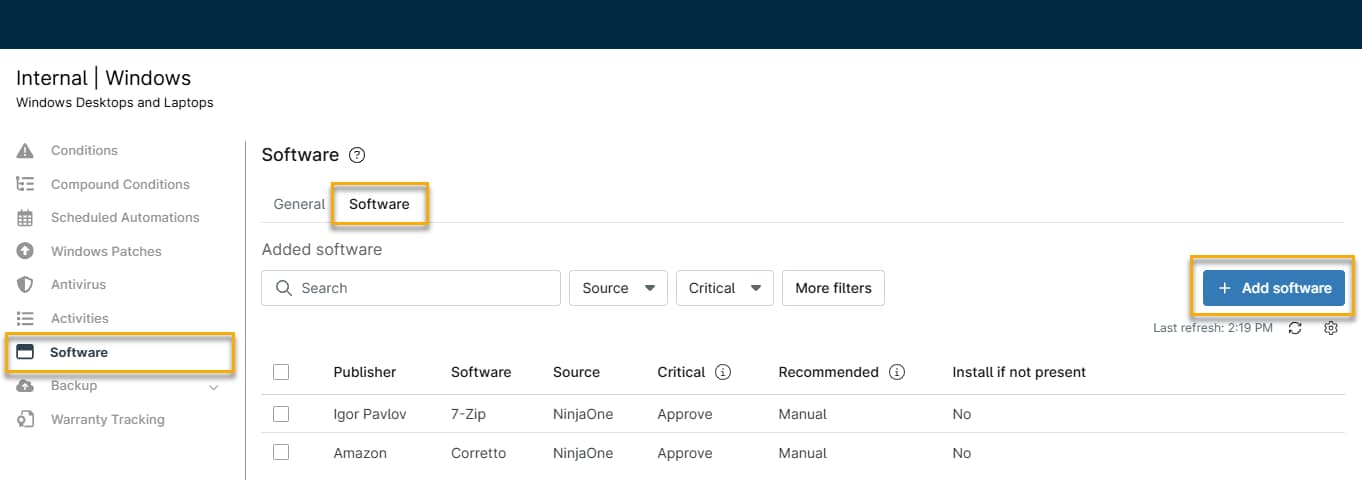
Task: Open table settings gear icon
Action: pos(1330,328)
